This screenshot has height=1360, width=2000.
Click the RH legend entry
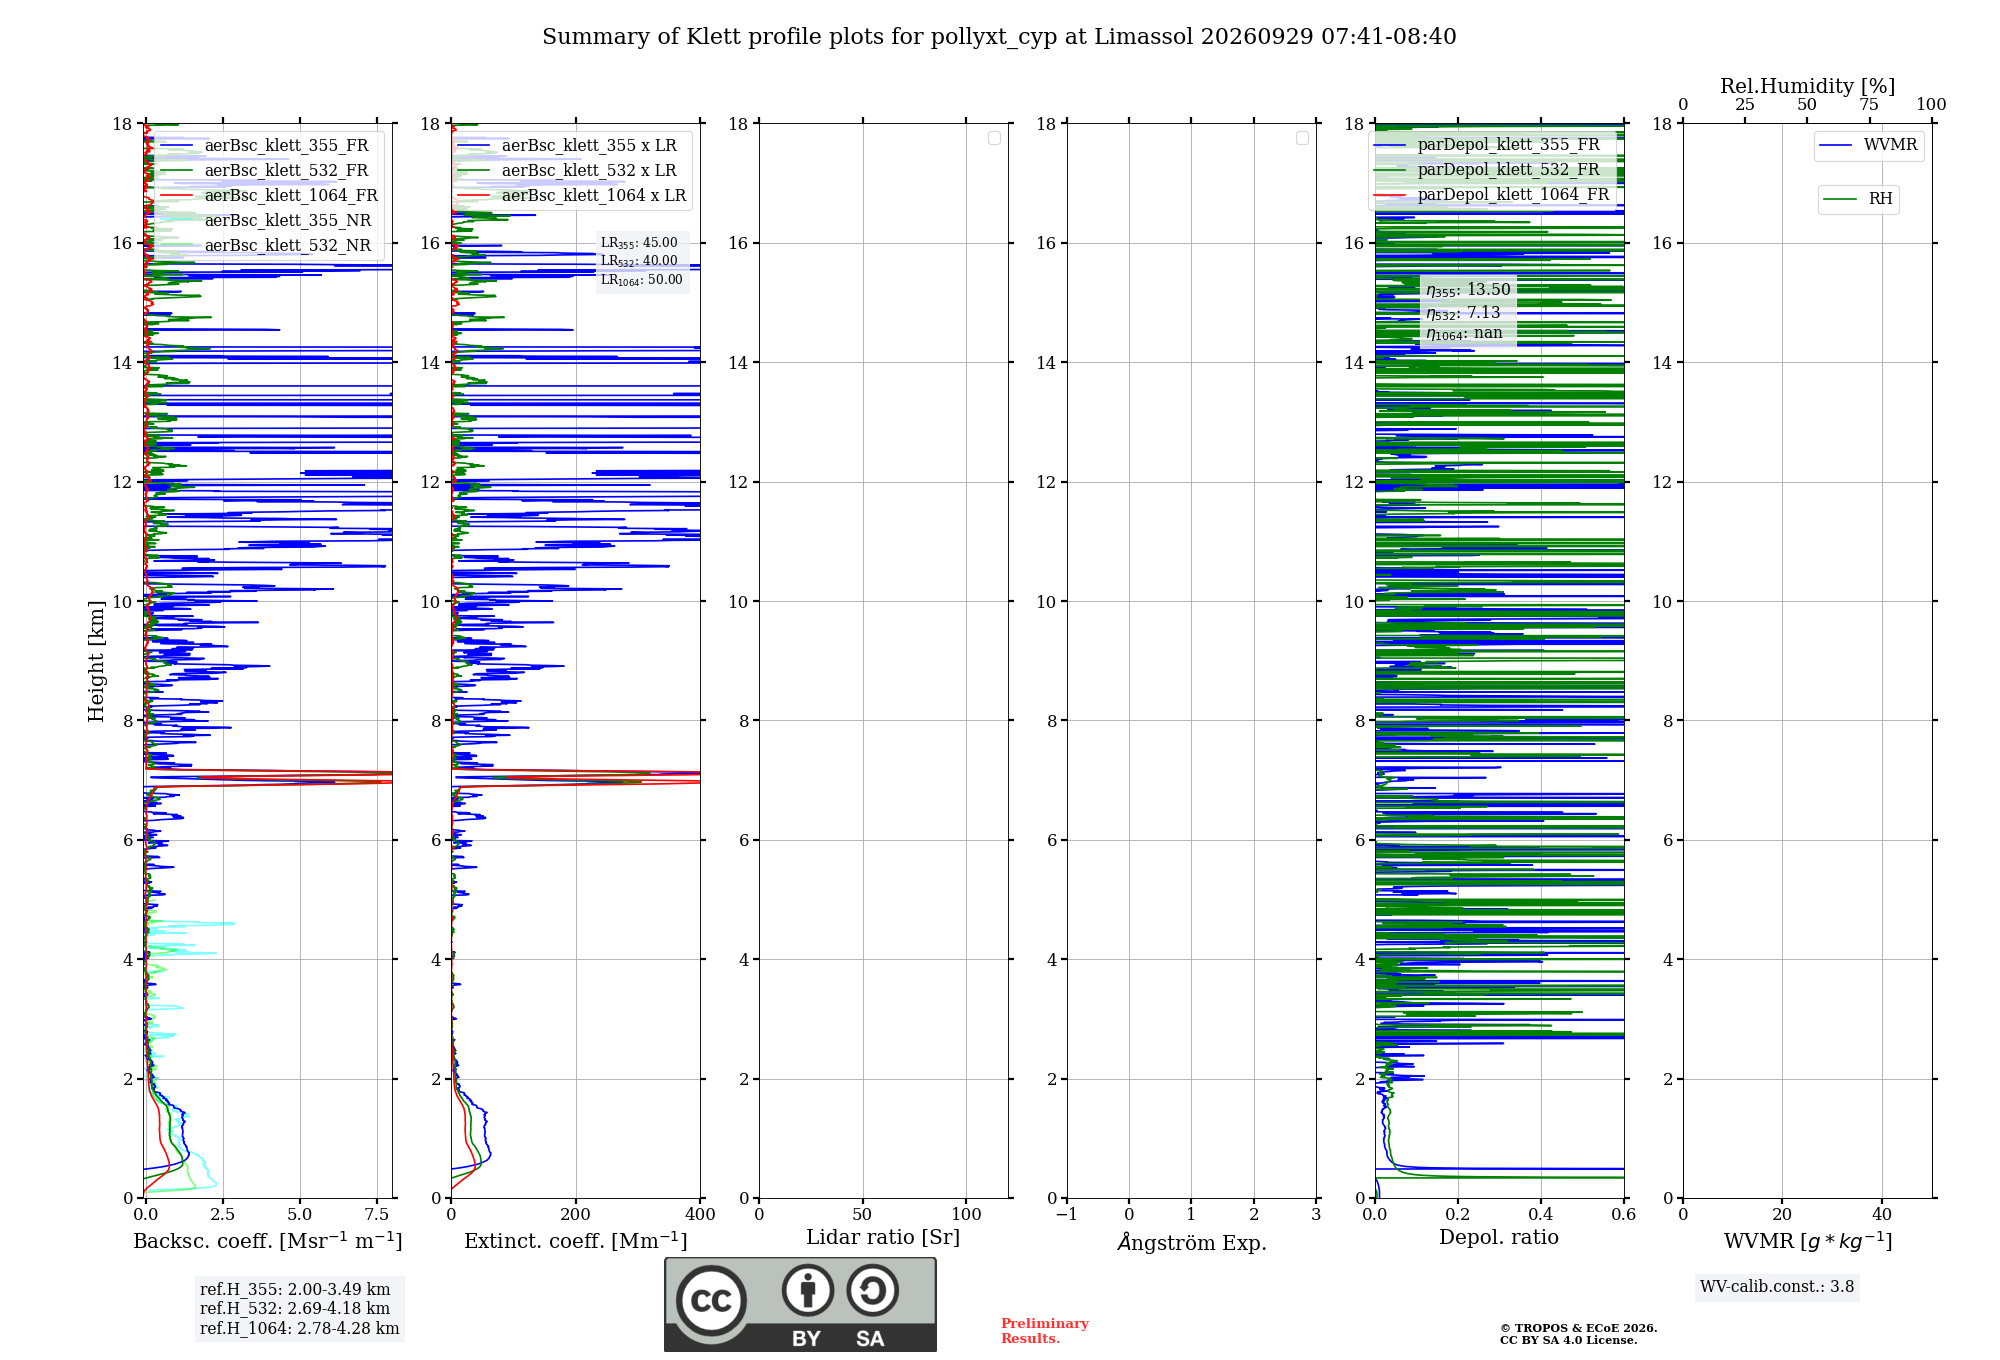tap(1858, 199)
